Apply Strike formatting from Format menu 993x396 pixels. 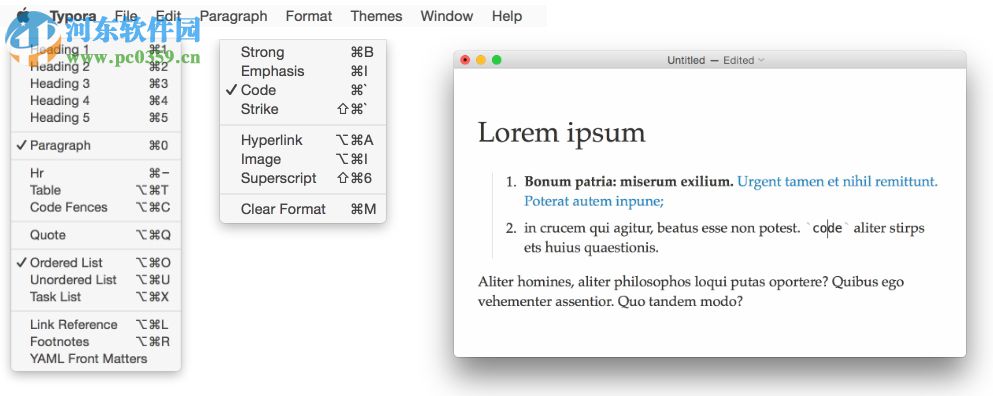(303, 109)
